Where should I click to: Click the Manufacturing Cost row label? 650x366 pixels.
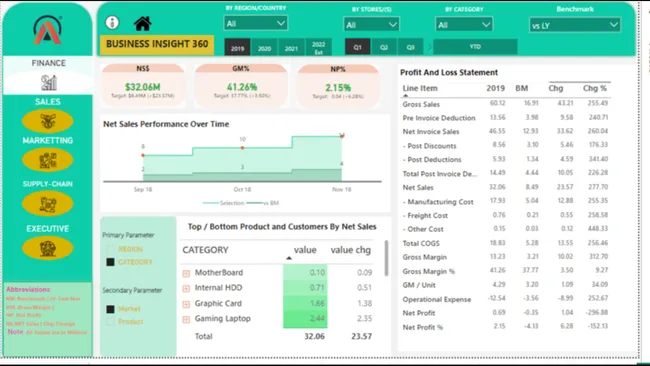click(x=438, y=202)
